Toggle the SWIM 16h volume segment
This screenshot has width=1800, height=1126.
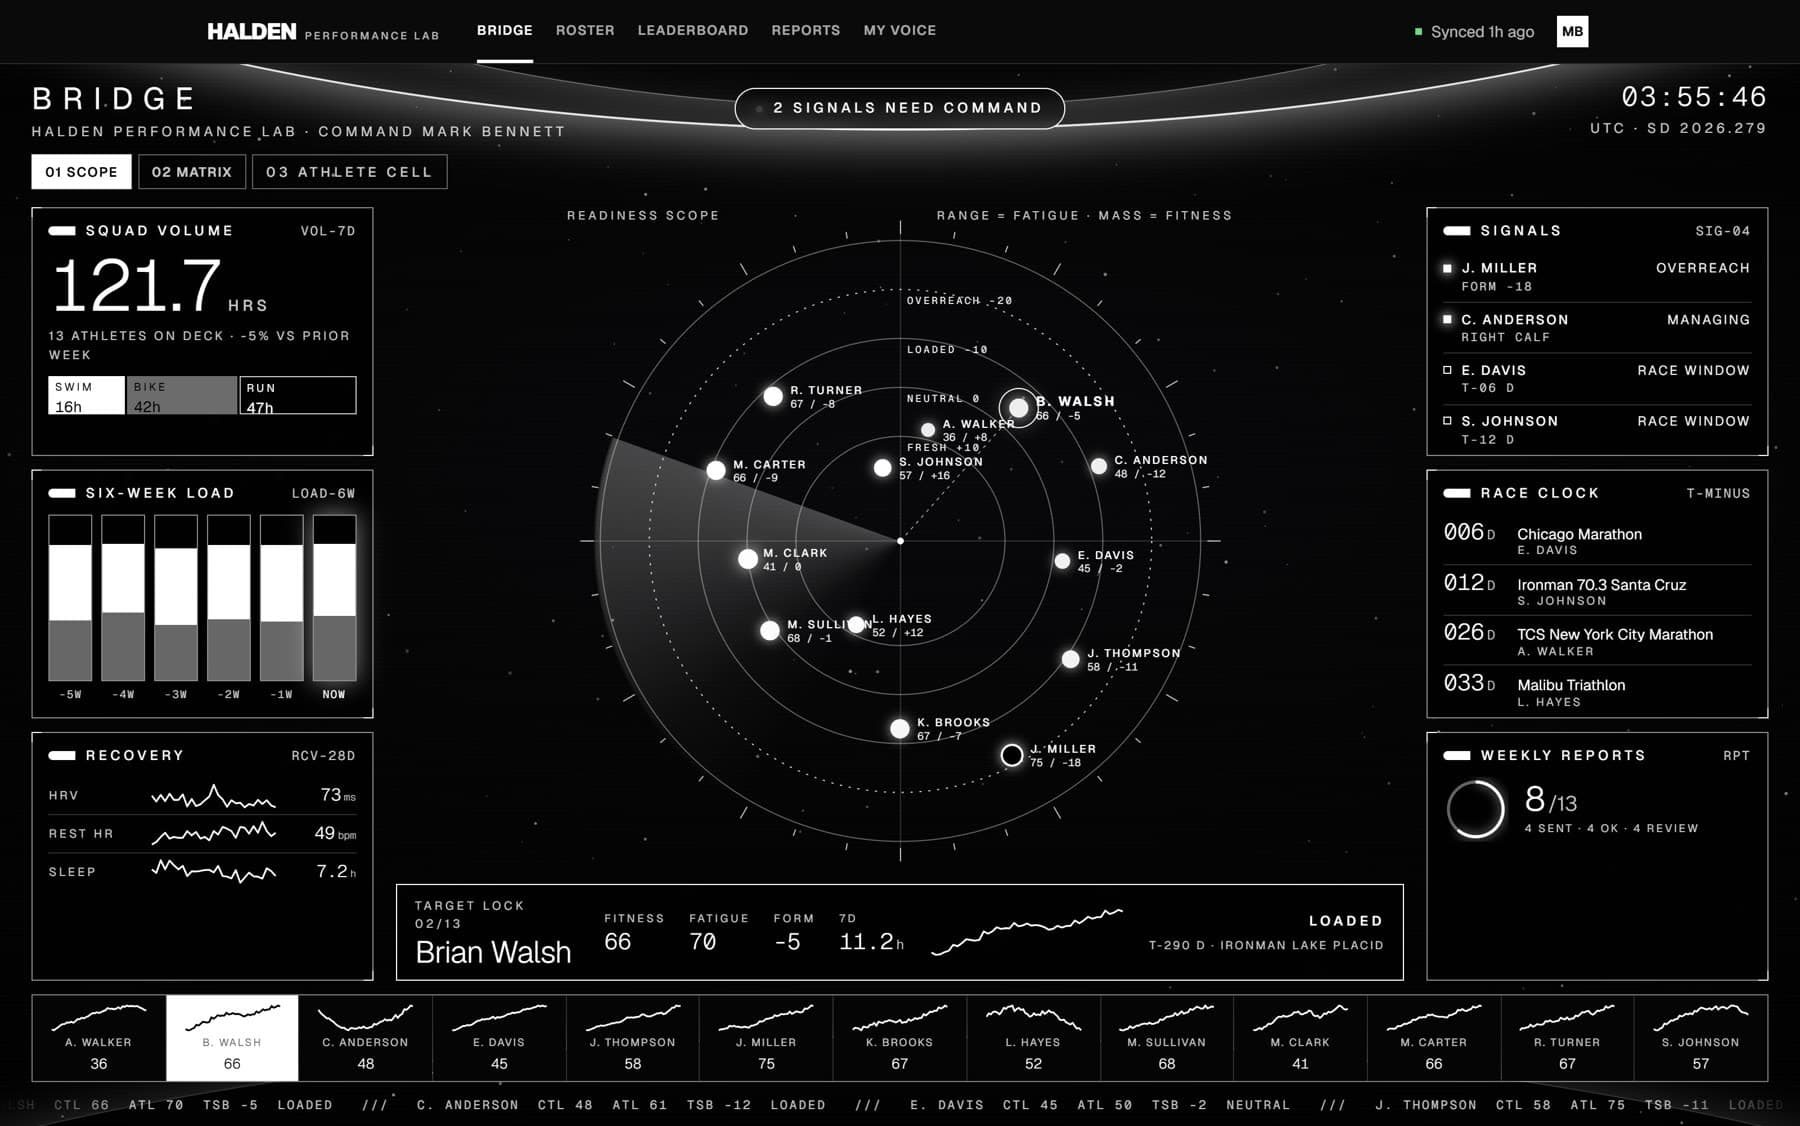[87, 395]
